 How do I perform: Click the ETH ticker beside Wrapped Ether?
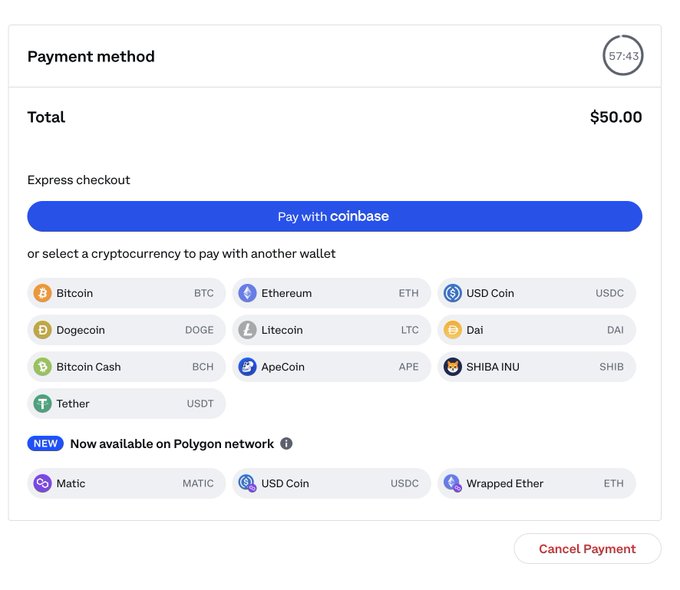coord(614,483)
